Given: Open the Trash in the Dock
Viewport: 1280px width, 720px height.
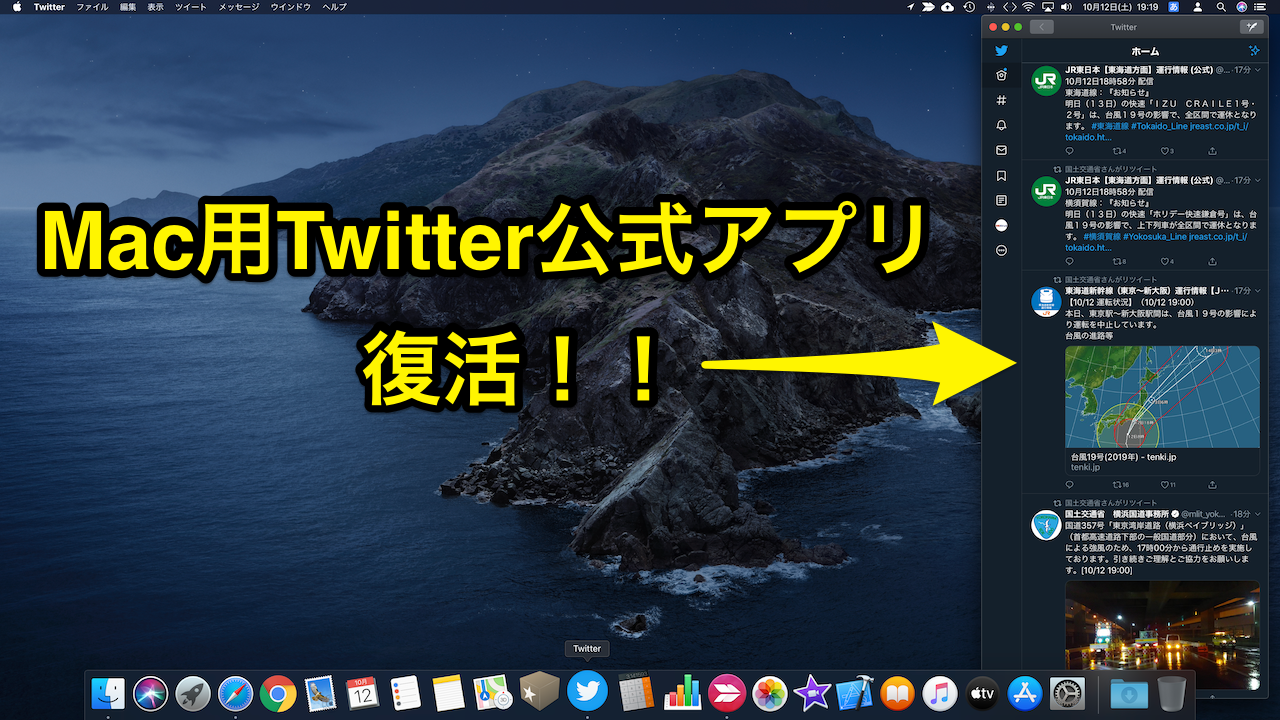Looking at the screenshot, I should (x=1172, y=692).
